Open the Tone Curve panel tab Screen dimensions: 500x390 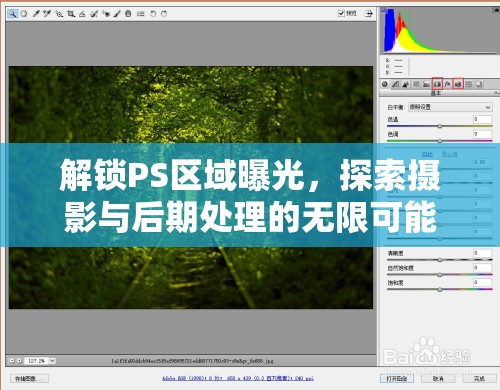tap(395, 84)
